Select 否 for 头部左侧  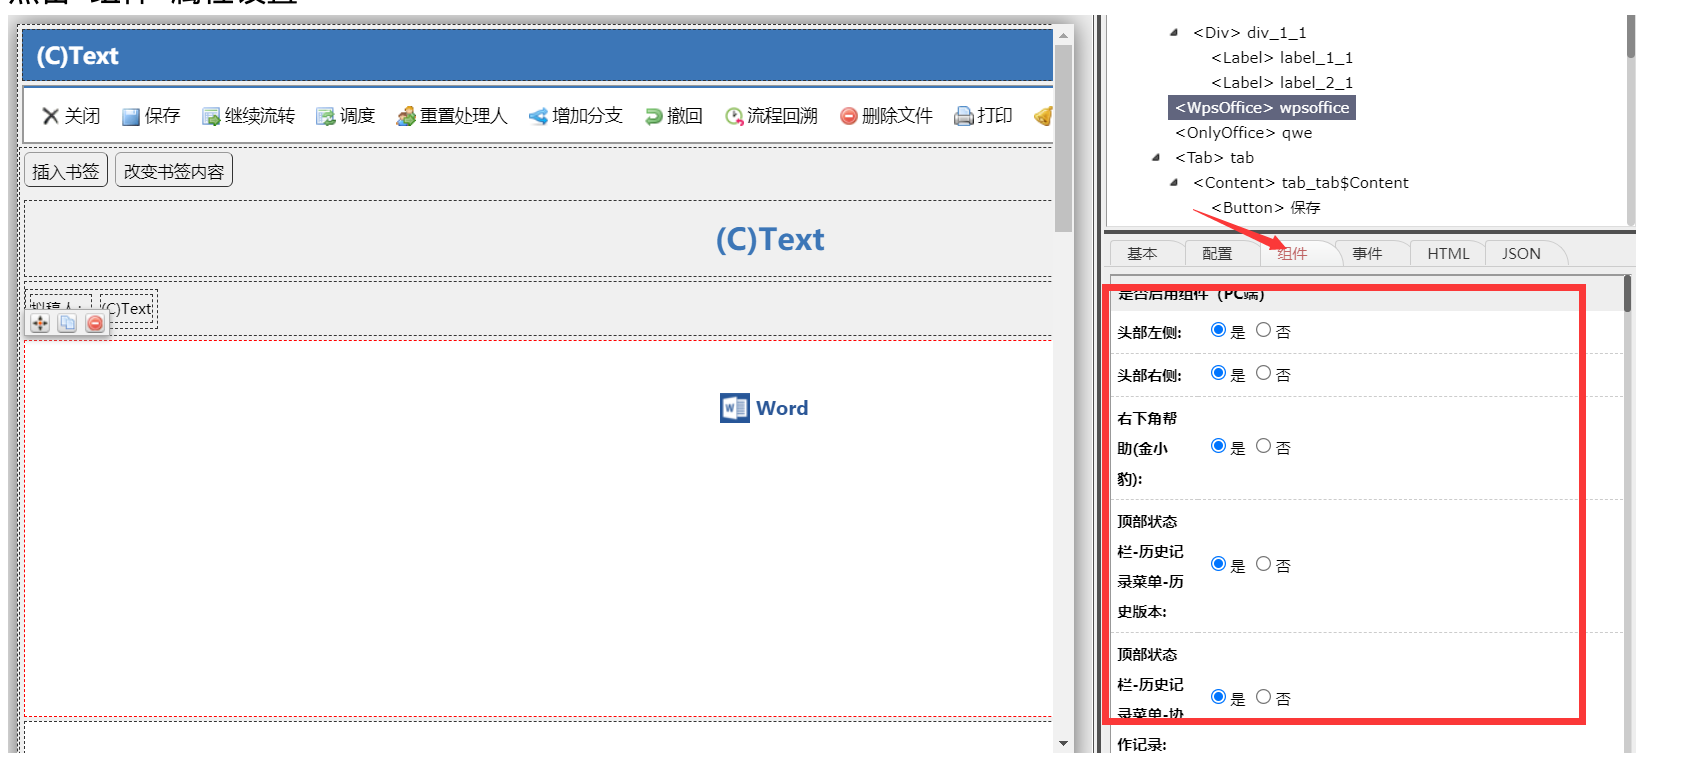tap(1264, 330)
